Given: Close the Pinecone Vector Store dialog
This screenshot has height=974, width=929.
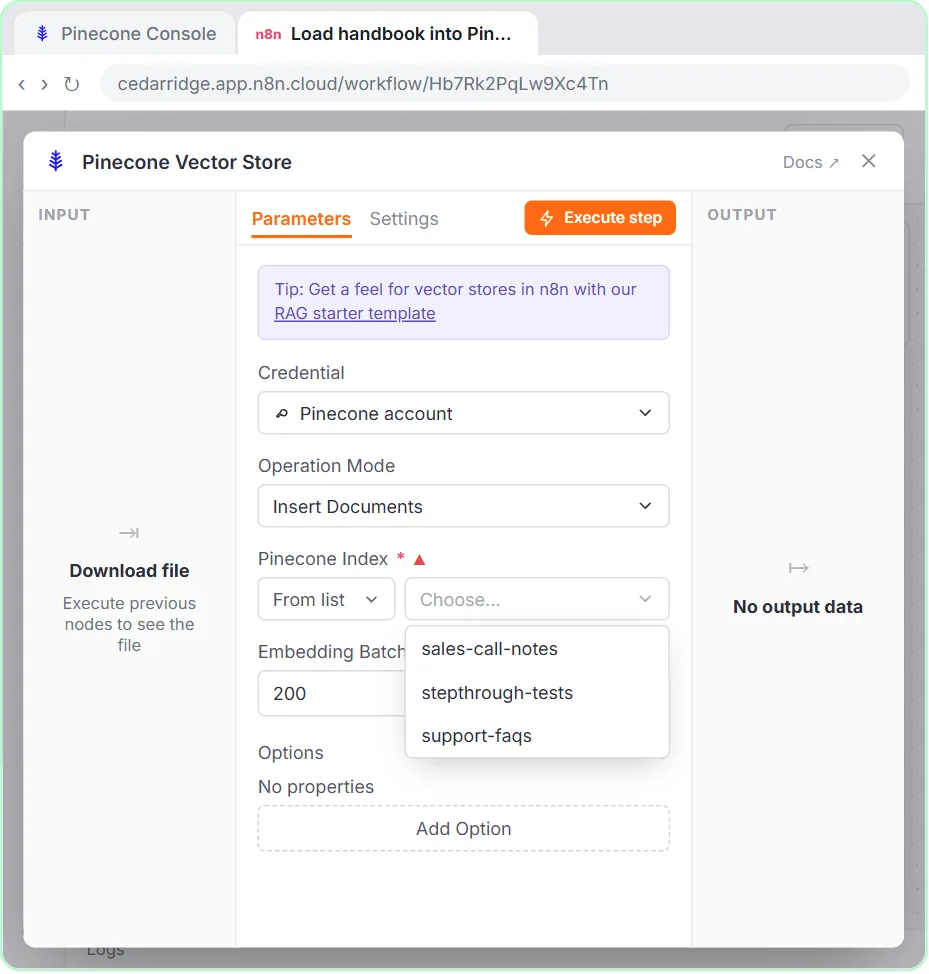Looking at the screenshot, I should tap(869, 162).
